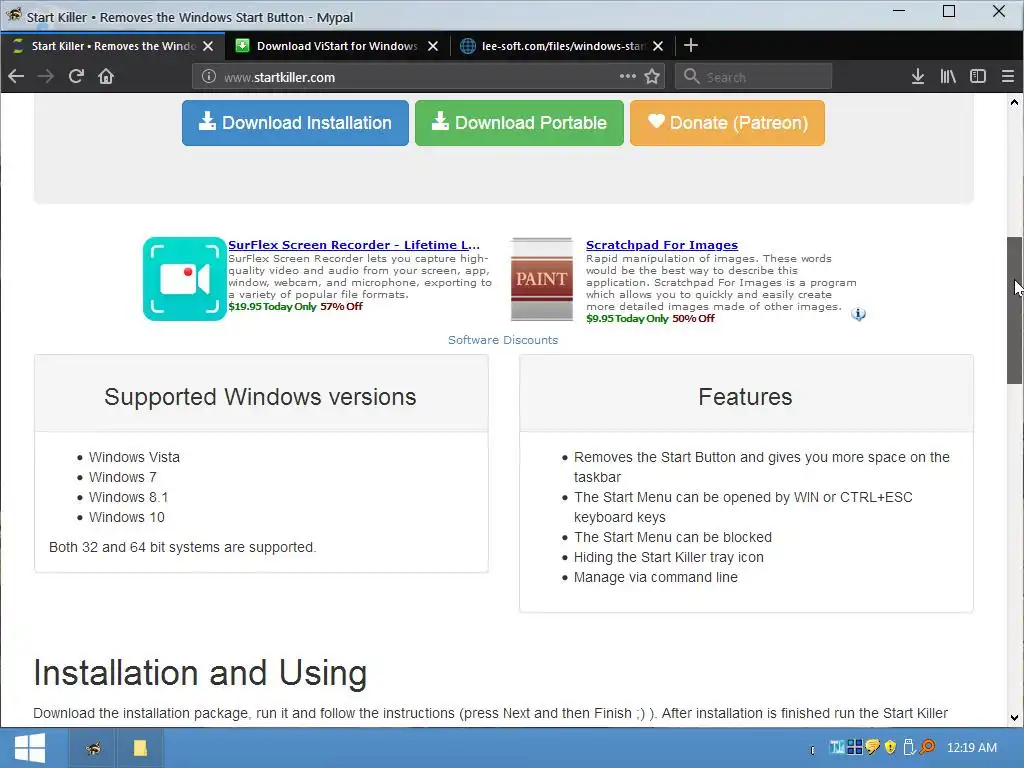1024x768 pixels.
Task: Click the Donate (Patreon) button
Action: [x=727, y=123]
